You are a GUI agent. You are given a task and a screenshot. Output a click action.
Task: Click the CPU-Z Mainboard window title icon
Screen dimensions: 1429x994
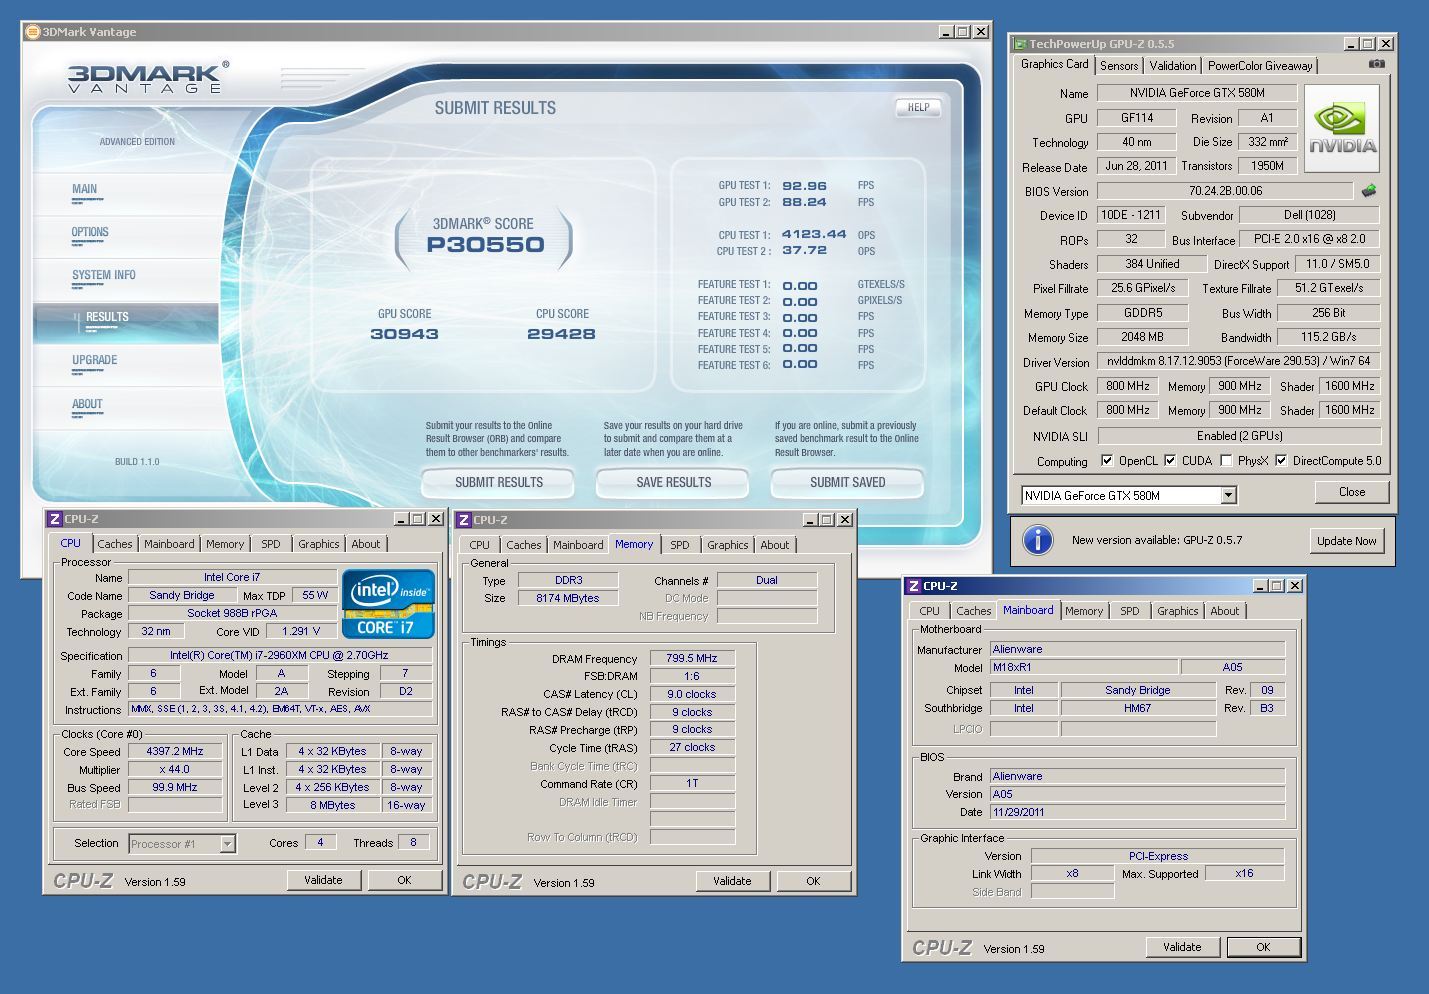tap(913, 586)
